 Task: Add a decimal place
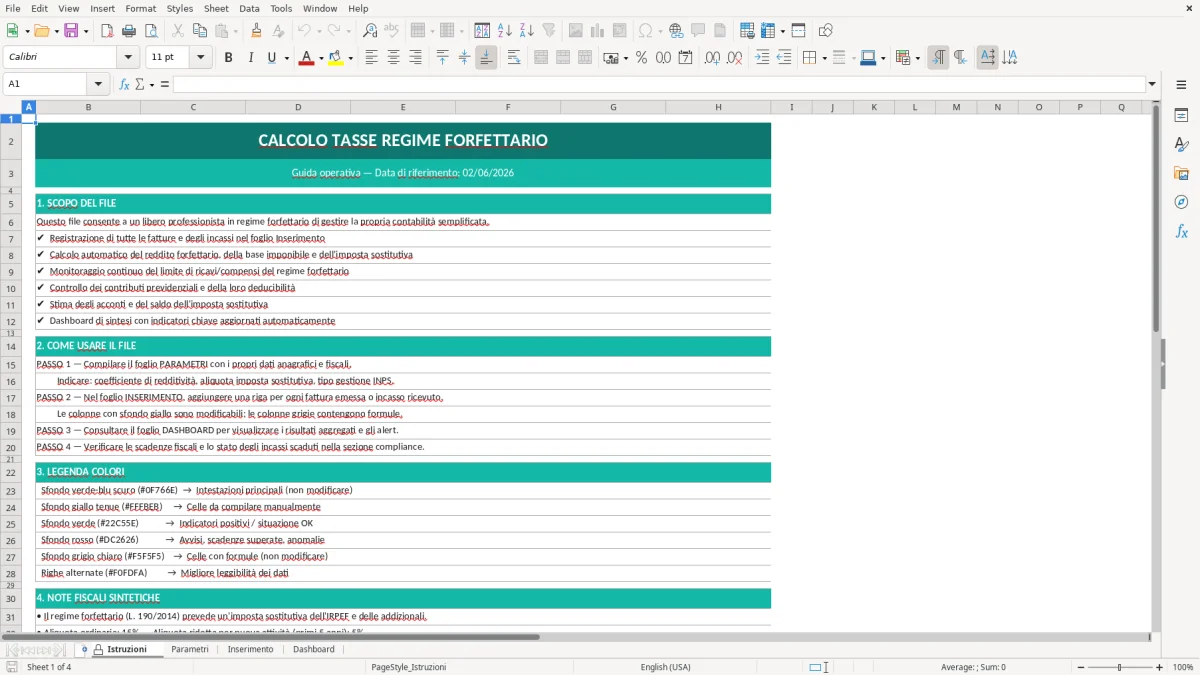pyautogui.click(x=713, y=58)
